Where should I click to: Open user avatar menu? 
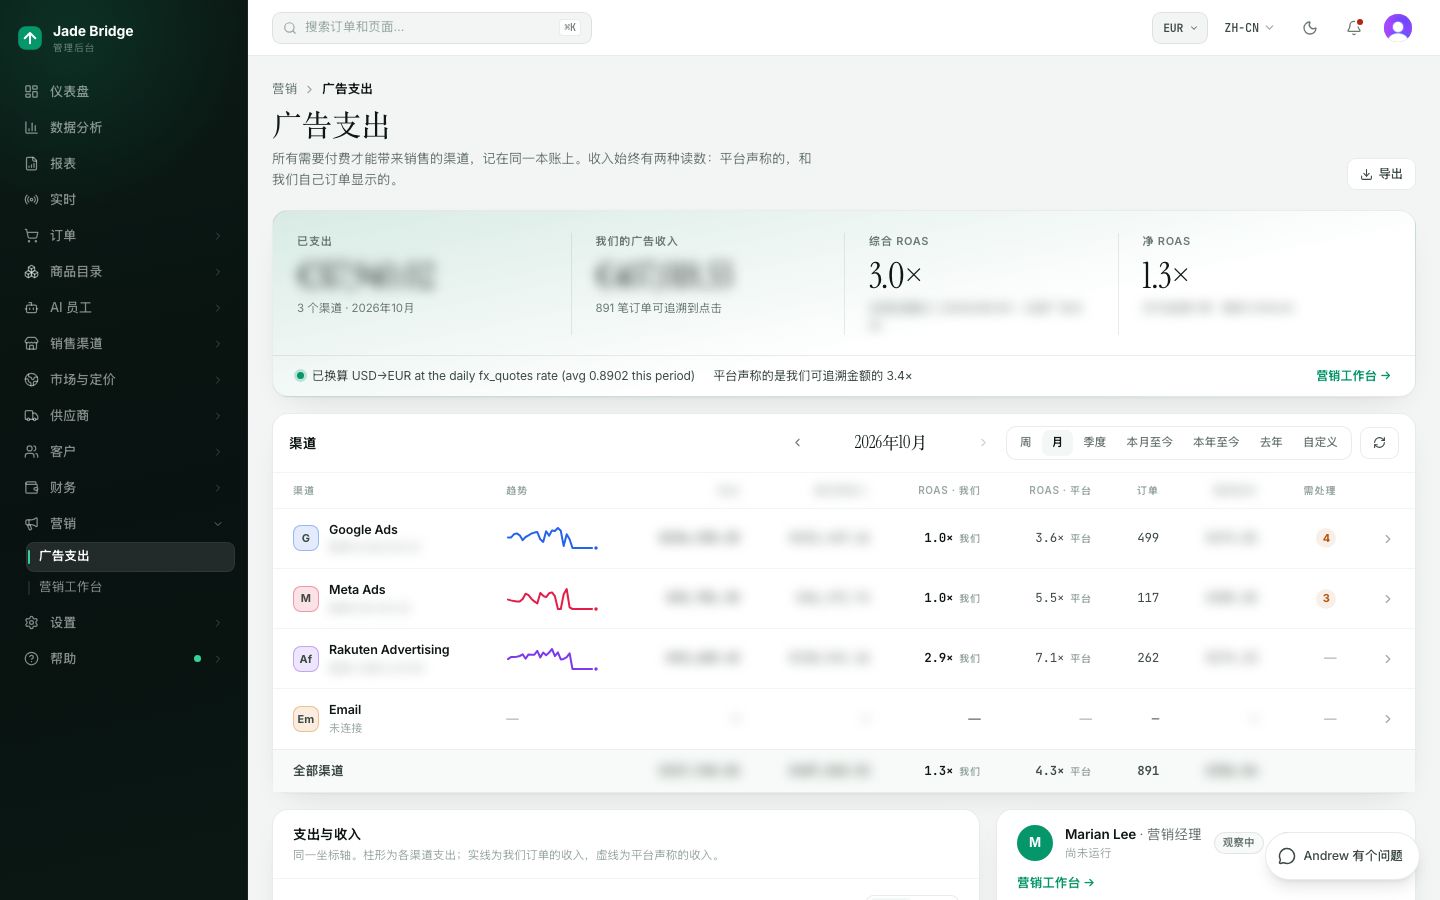click(1398, 28)
